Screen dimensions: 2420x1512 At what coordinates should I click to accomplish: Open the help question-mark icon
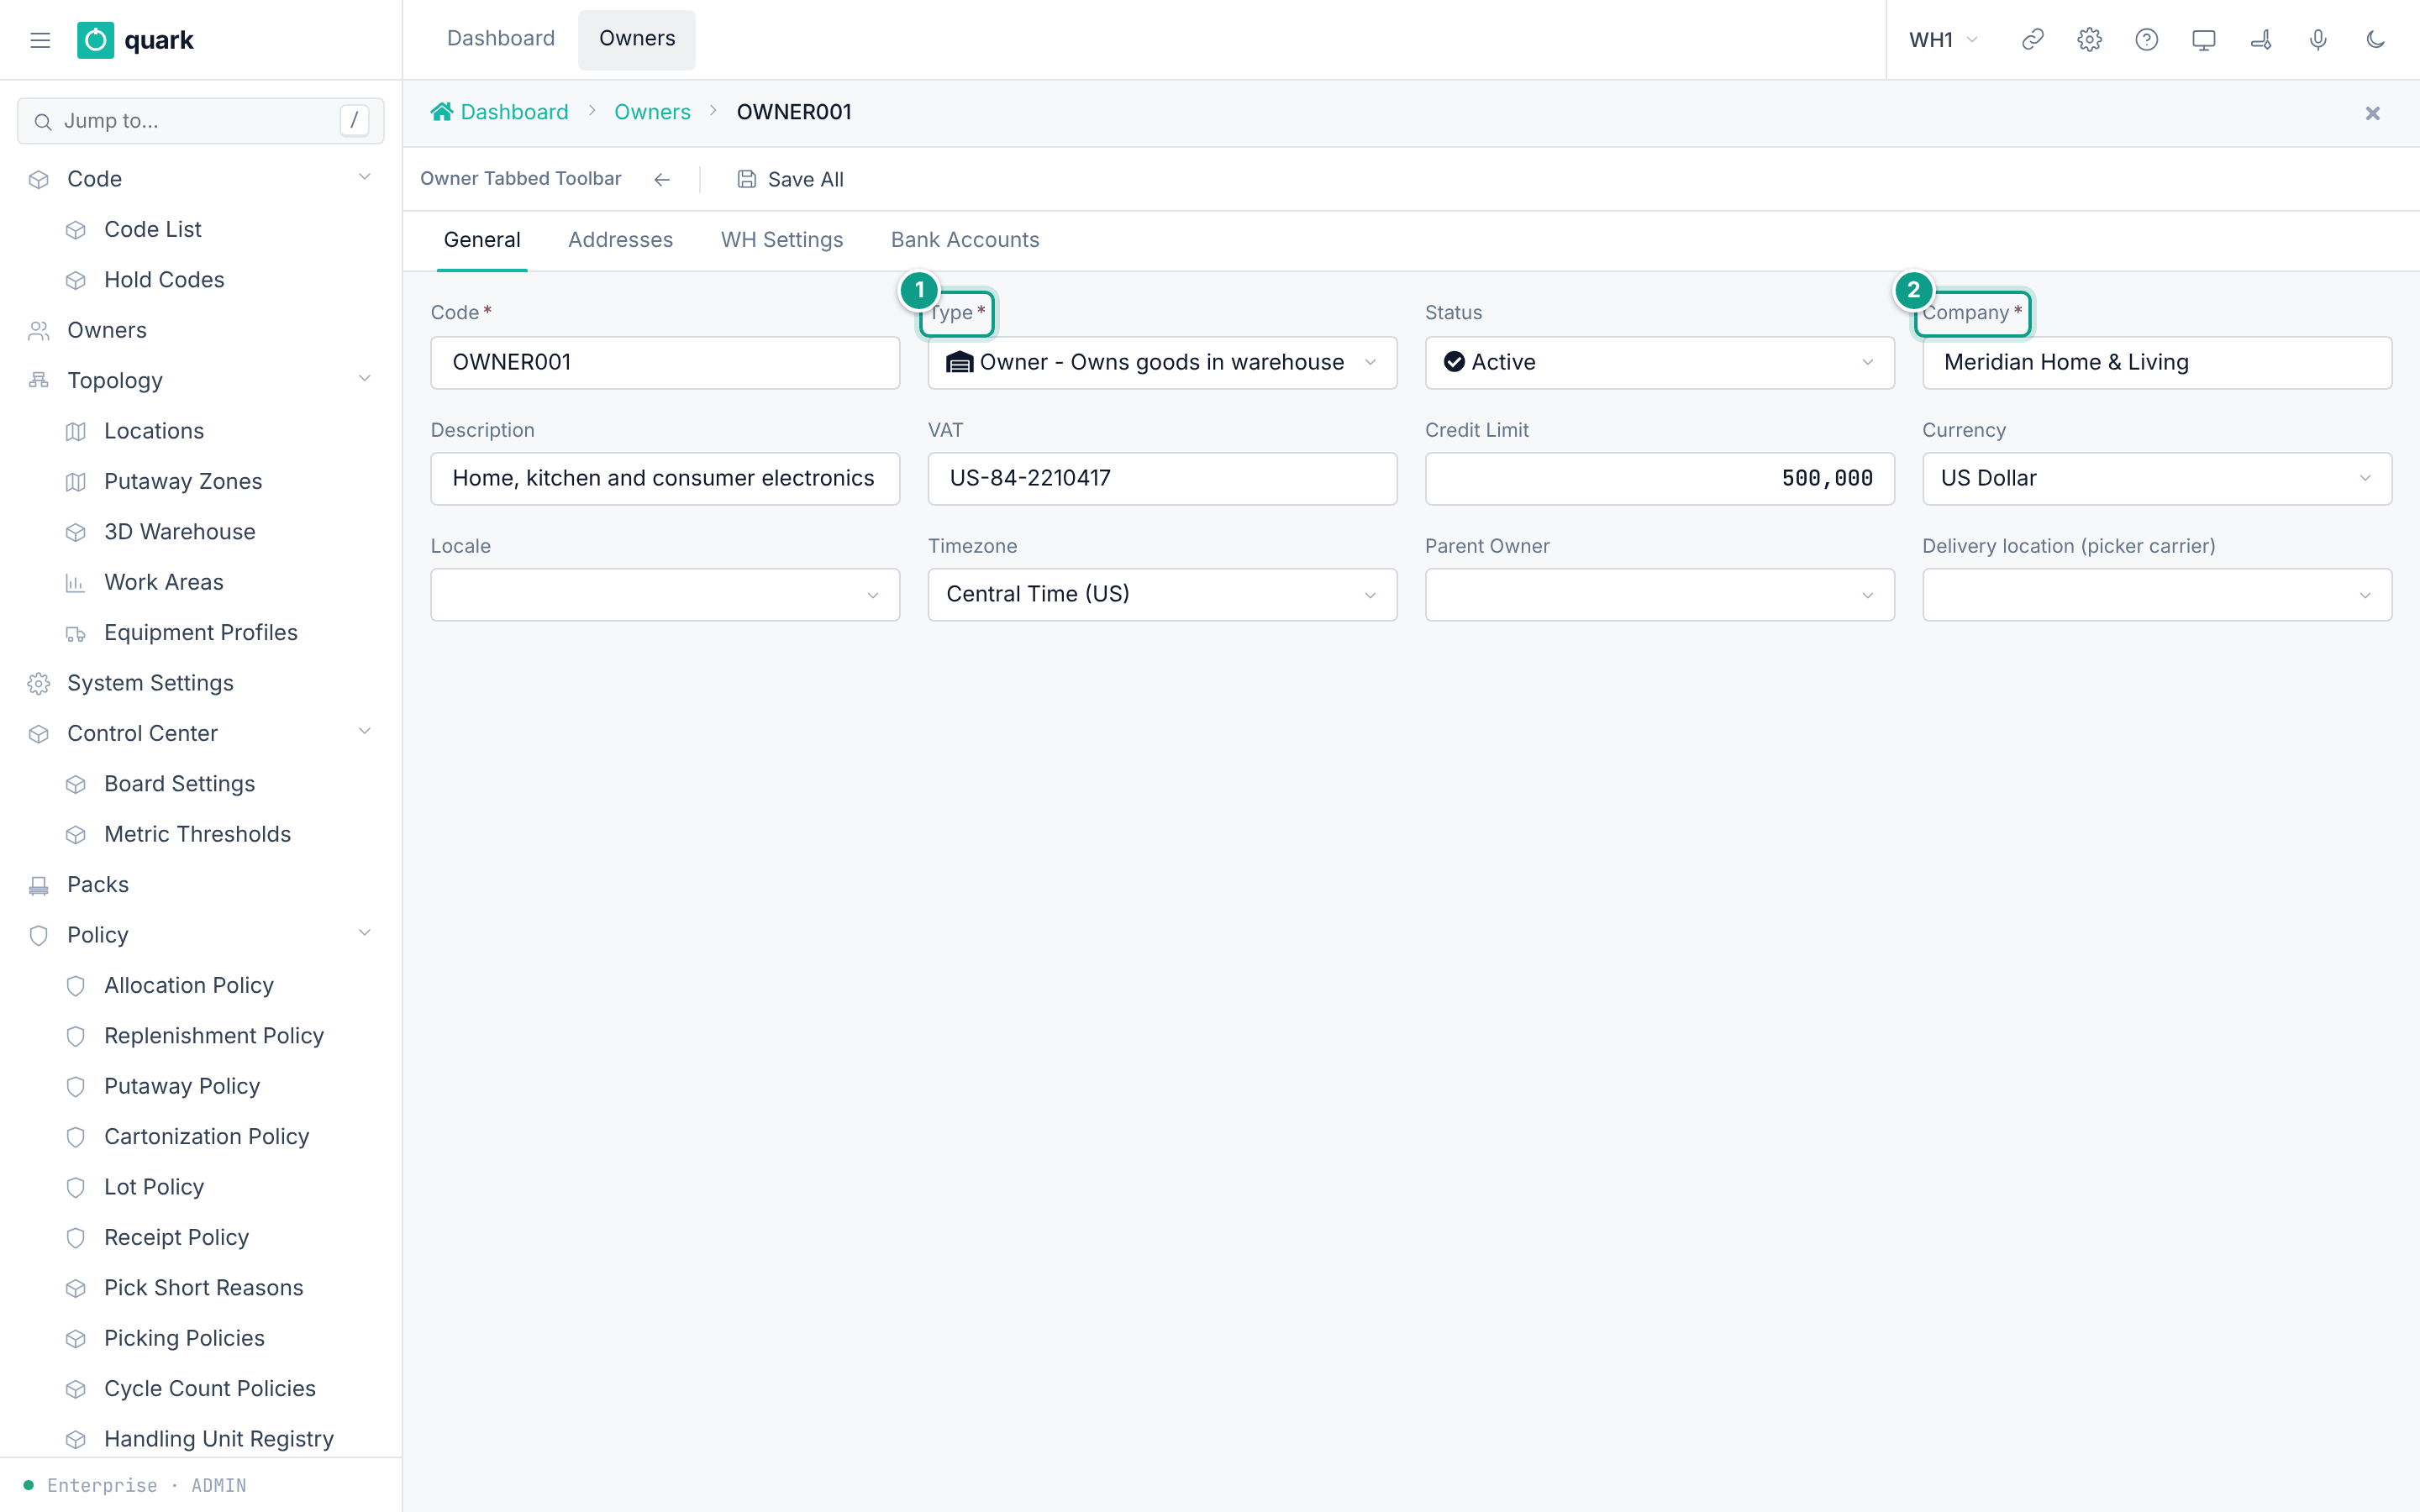[x=2146, y=40]
